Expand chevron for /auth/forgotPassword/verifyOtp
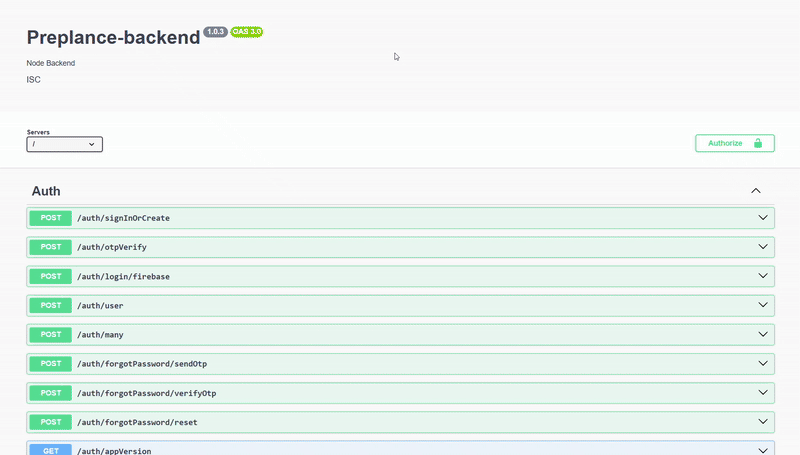Viewport: 800px width, 455px height. (763, 393)
